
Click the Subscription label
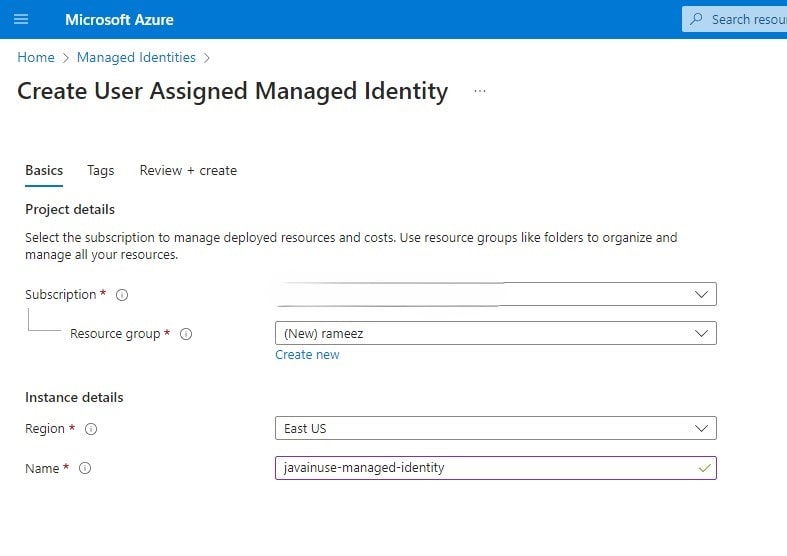pos(61,295)
